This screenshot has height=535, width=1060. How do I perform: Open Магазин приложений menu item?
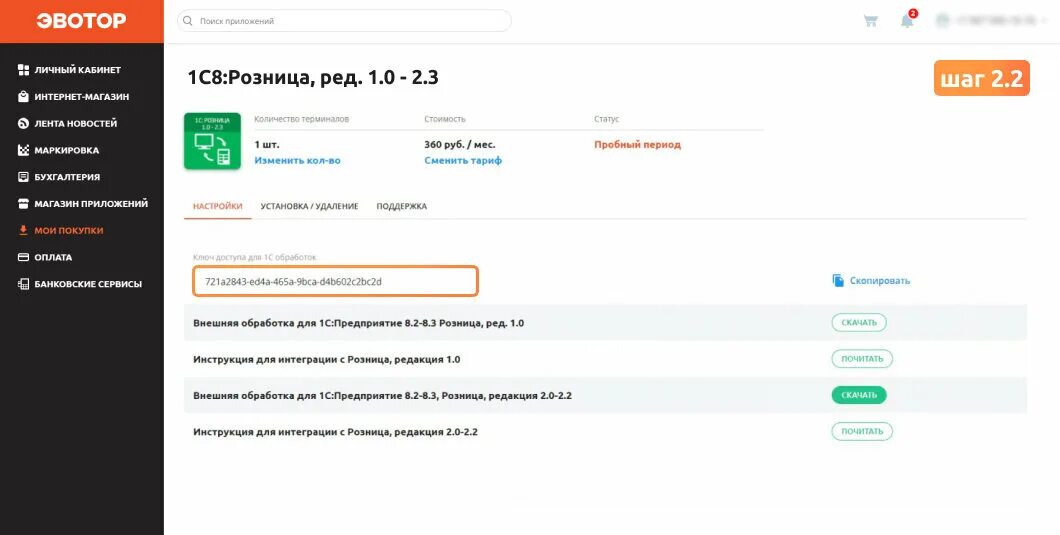coord(91,204)
